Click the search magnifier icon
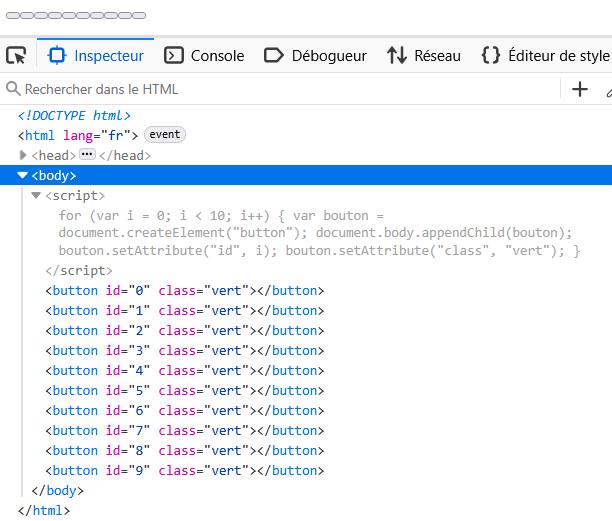 click(x=13, y=89)
